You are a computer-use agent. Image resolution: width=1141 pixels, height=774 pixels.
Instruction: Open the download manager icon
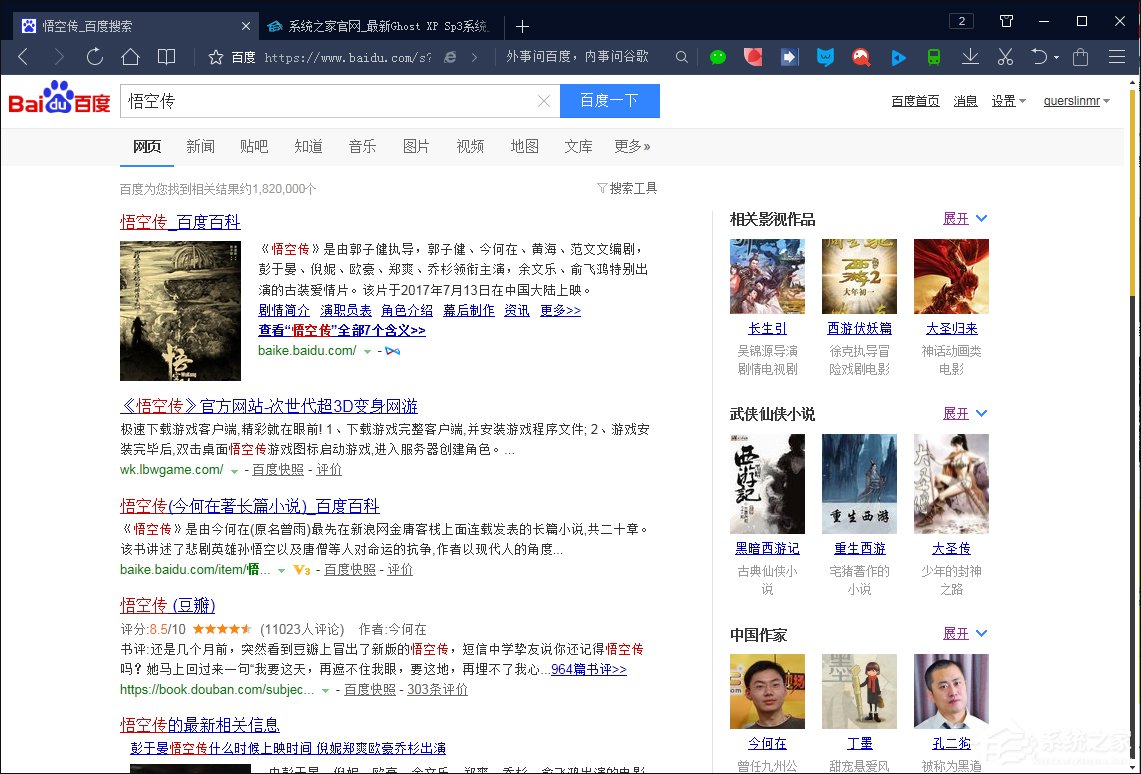tap(969, 57)
